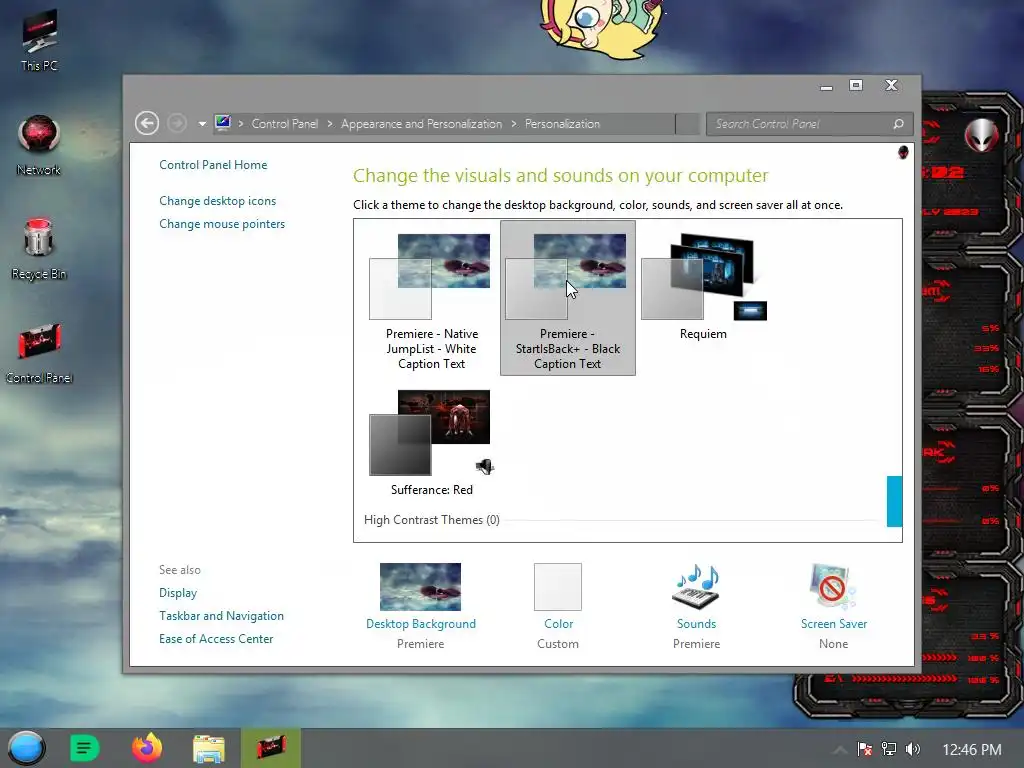Click the forward navigation arrow
This screenshot has width=1024, height=768.
coord(176,123)
